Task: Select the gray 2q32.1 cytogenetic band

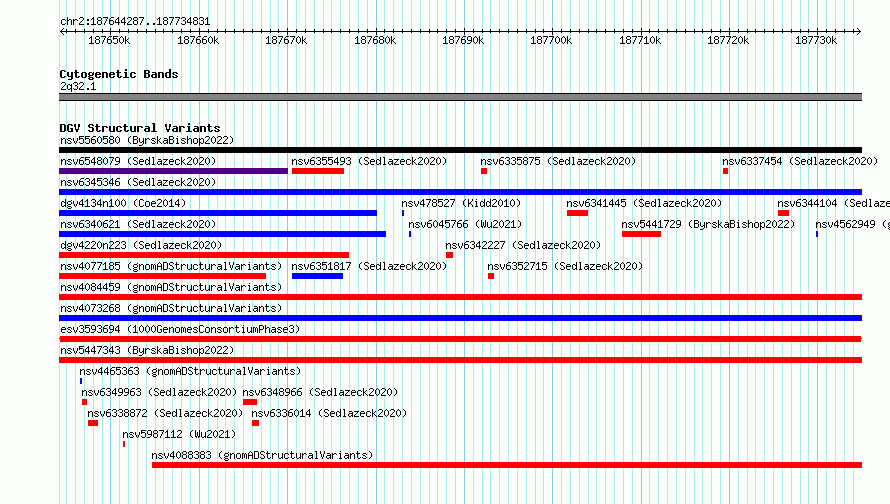Action: click(460, 97)
